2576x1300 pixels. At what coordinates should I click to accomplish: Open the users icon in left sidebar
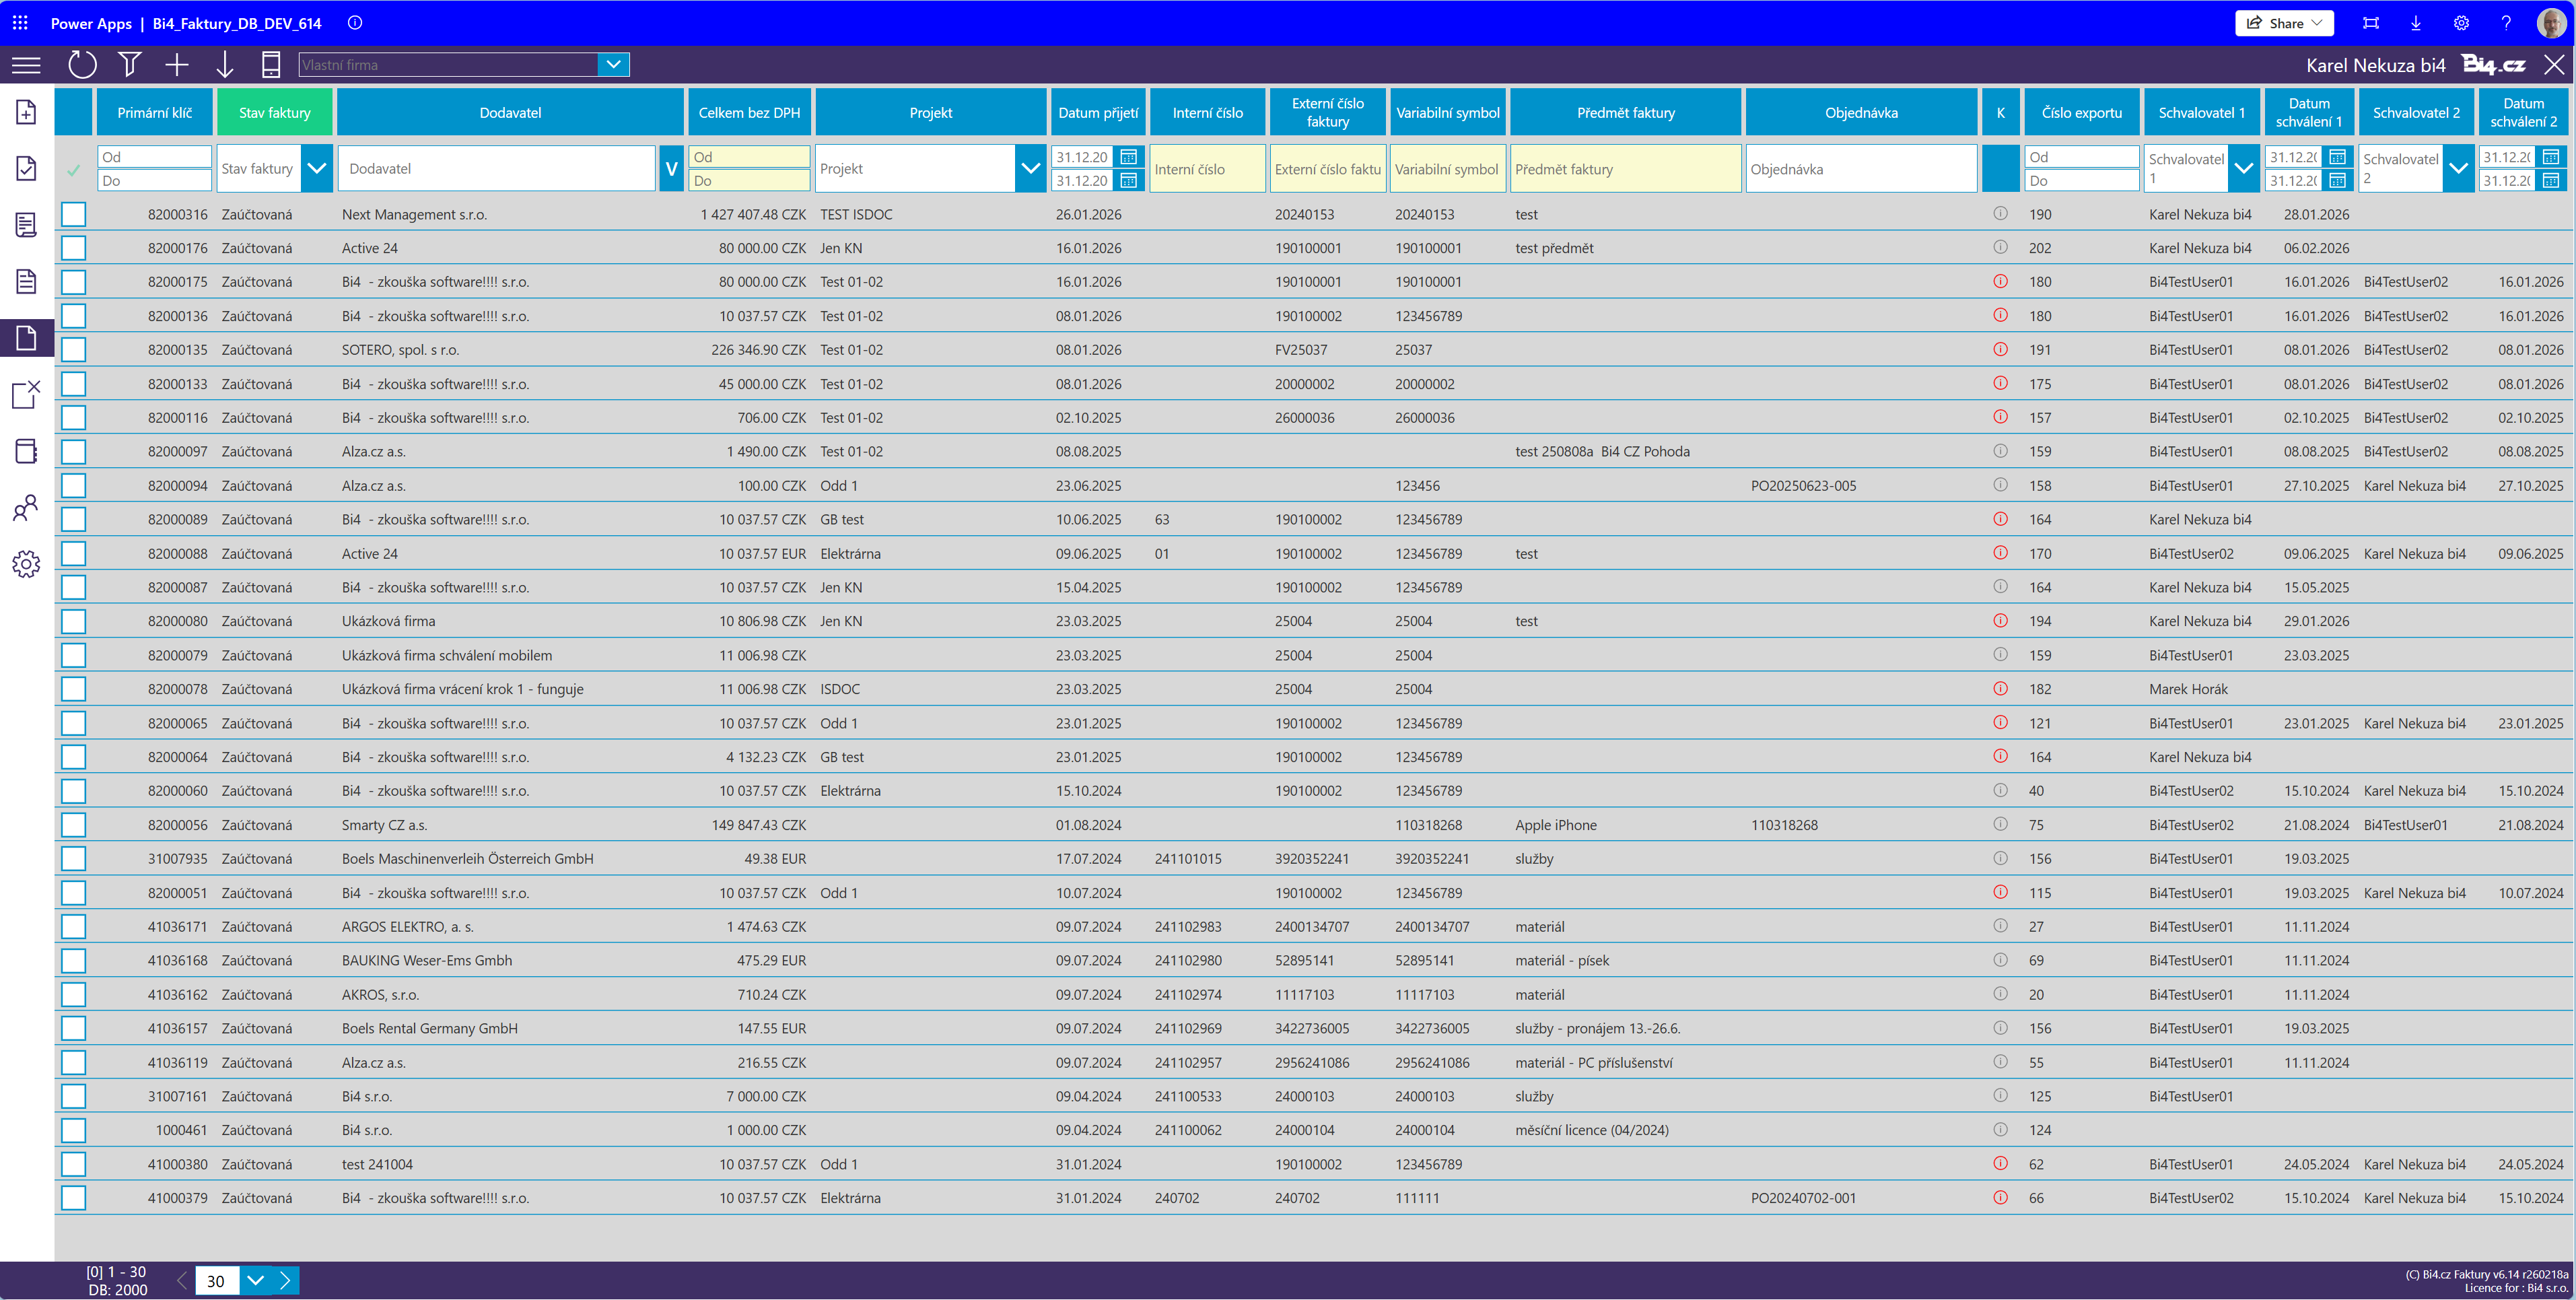pyautogui.click(x=26, y=508)
